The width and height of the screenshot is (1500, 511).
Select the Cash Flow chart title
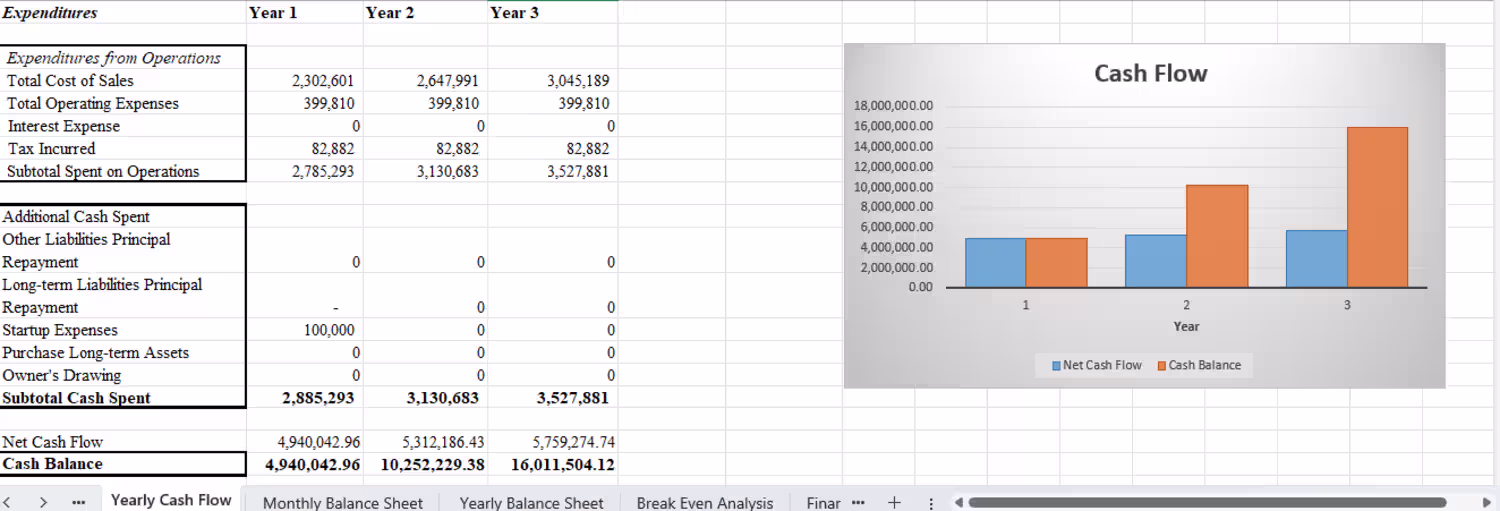click(x=1150, y=73)
